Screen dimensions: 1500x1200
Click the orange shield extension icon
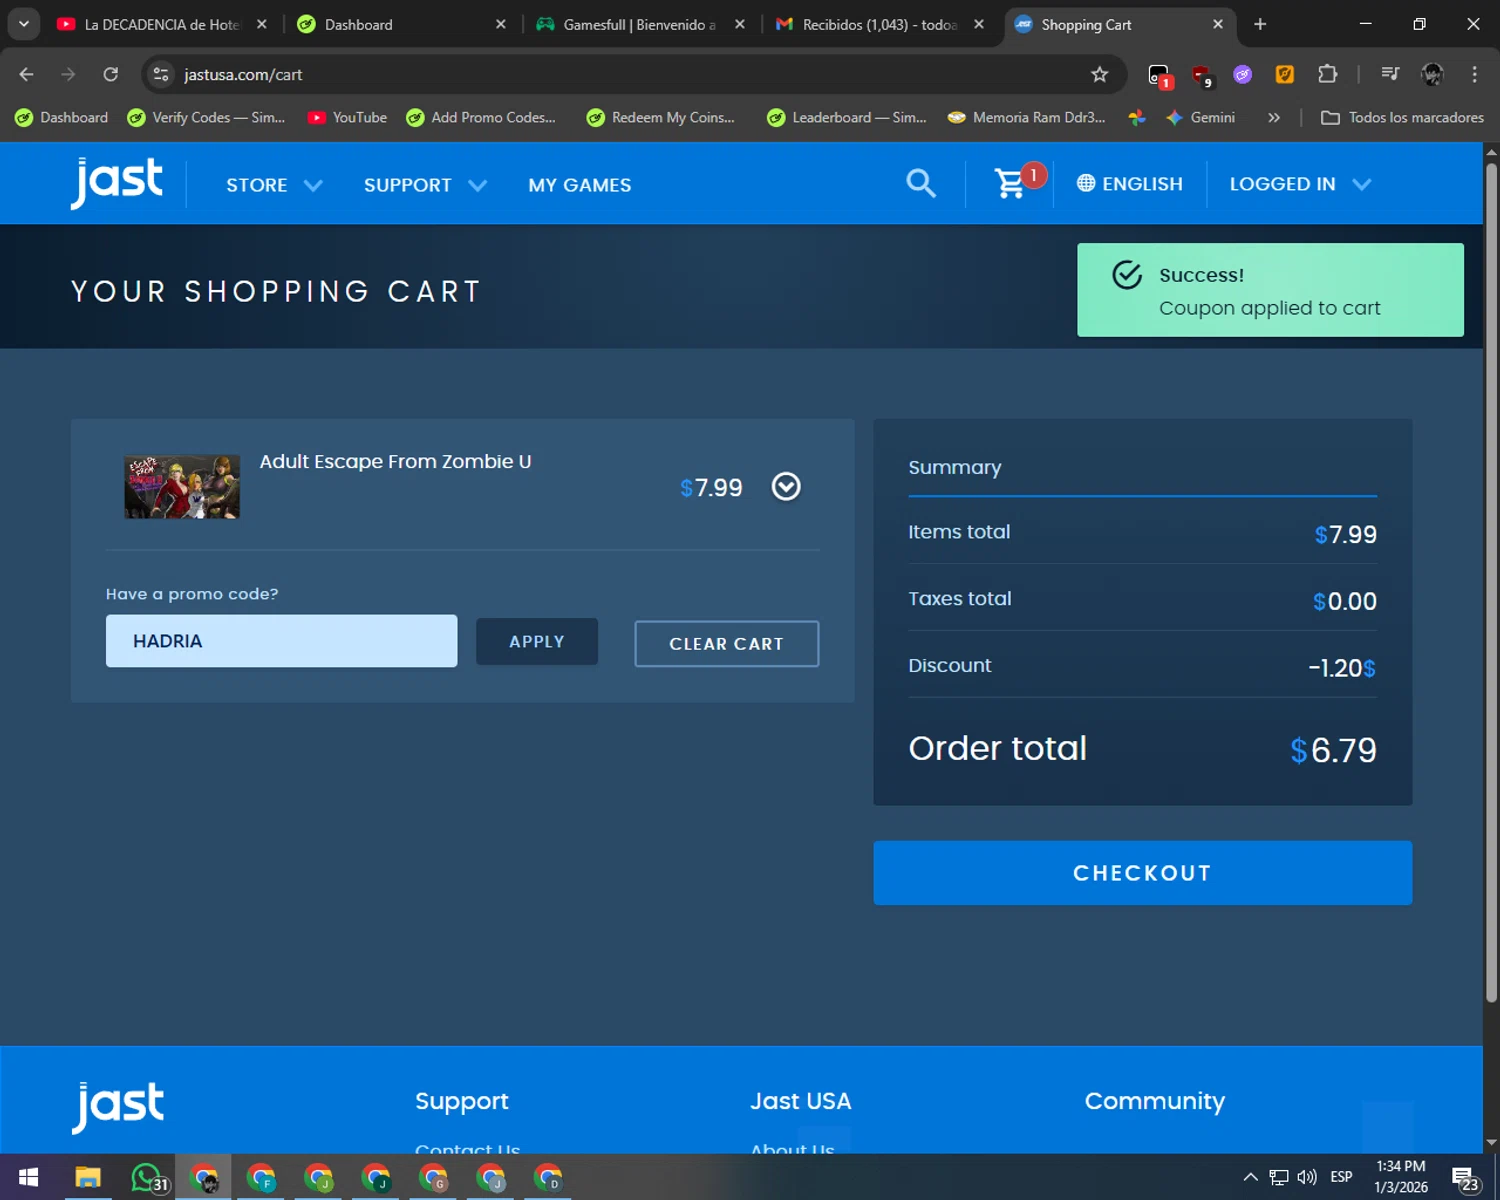[x=1285, y=74]
